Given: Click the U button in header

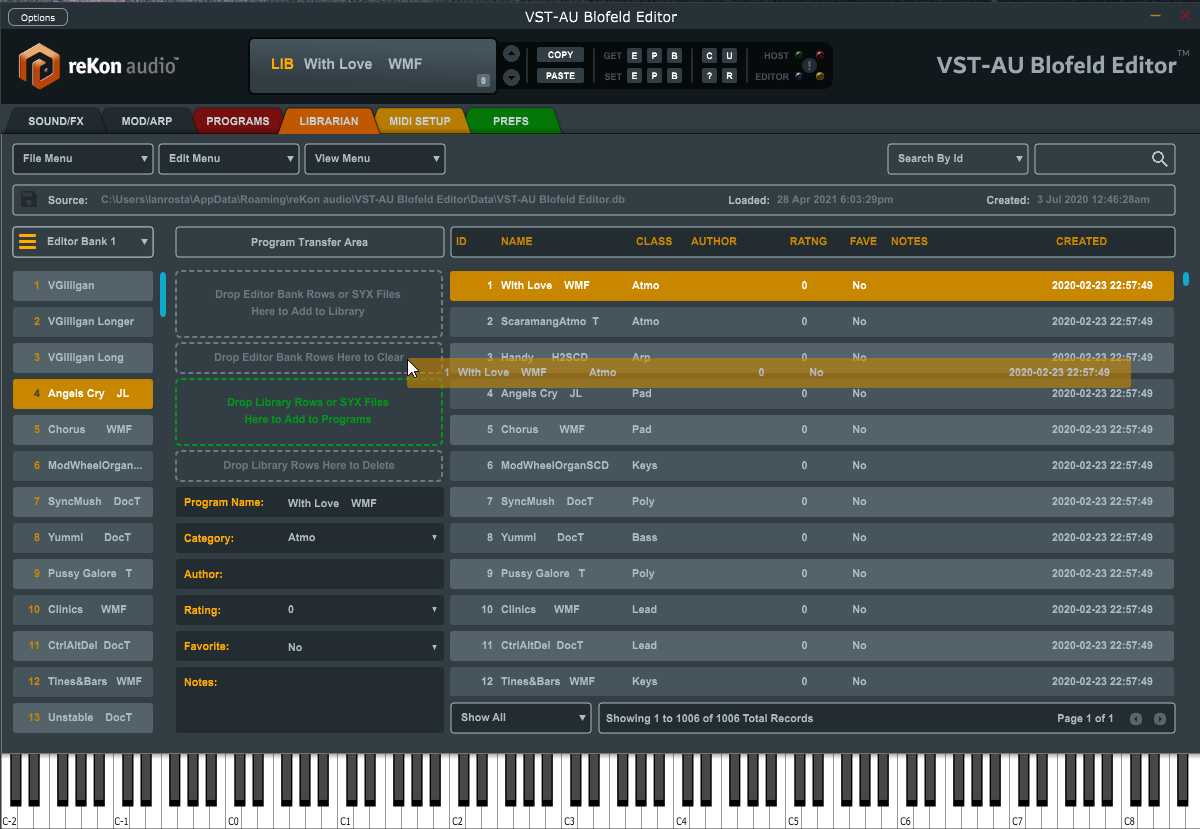Looking at the screenshot, I should click(729, 56).
